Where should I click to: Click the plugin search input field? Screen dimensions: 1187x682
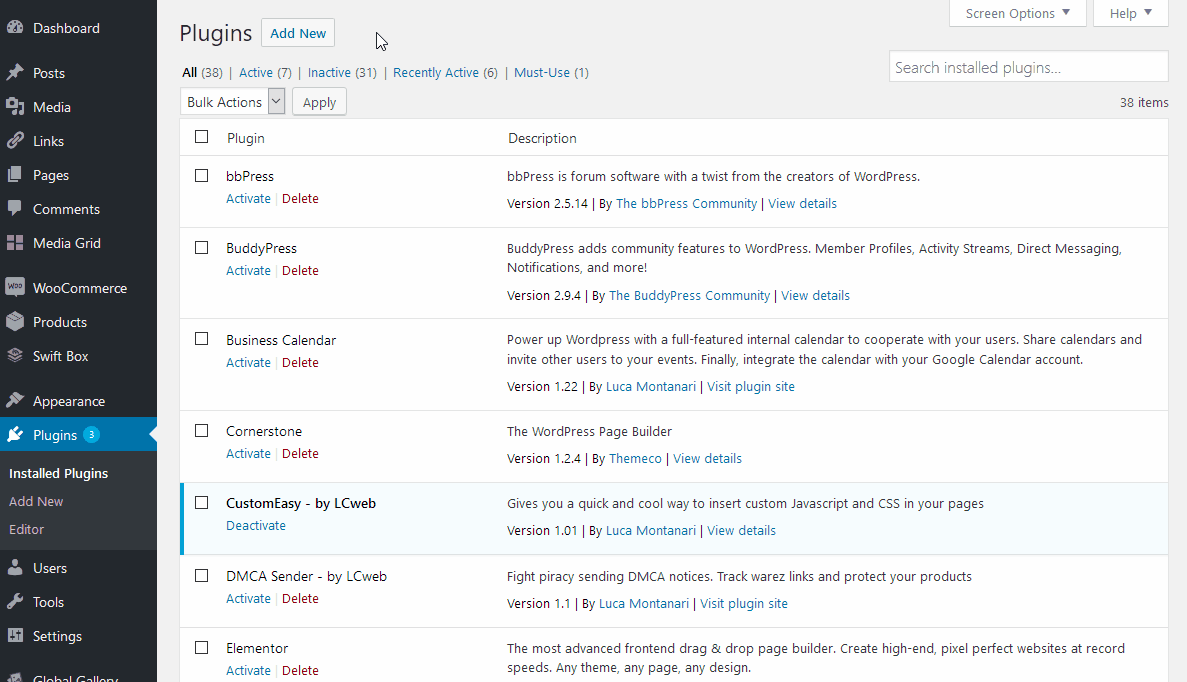click(1028, 66)
